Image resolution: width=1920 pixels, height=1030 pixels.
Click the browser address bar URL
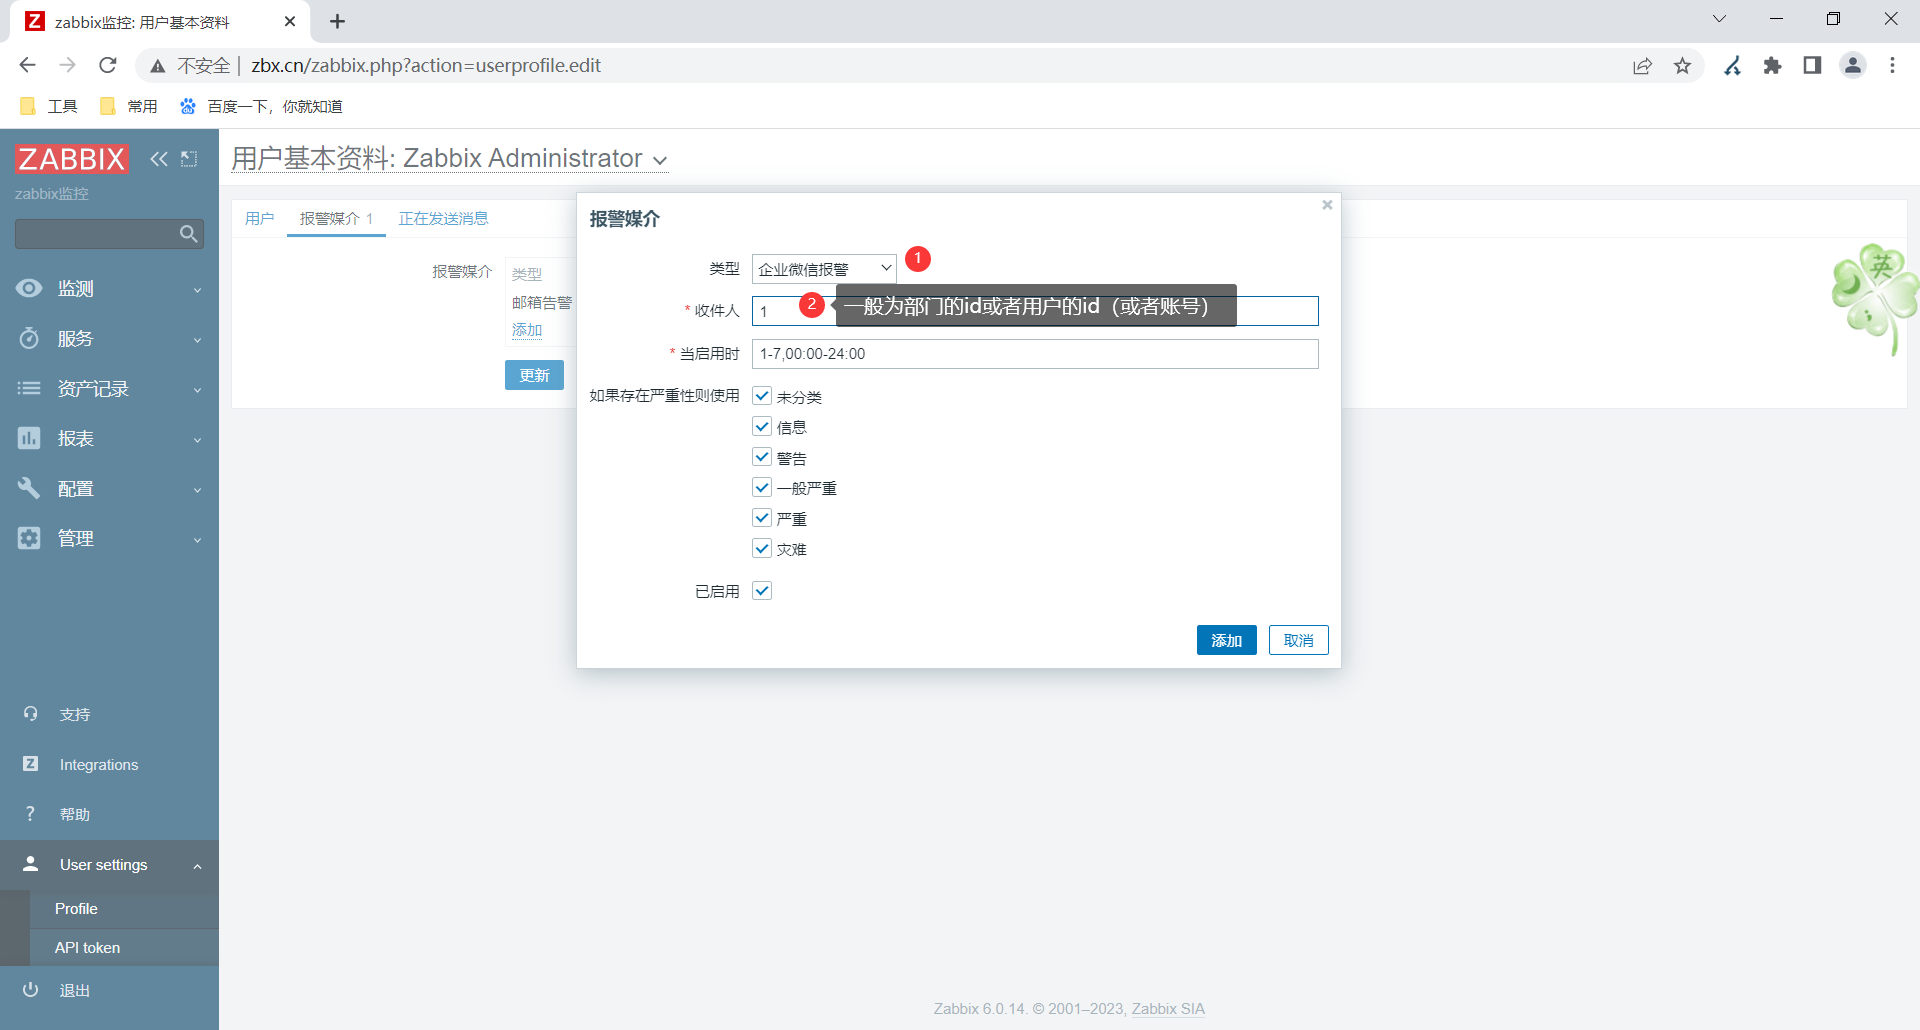426,65
